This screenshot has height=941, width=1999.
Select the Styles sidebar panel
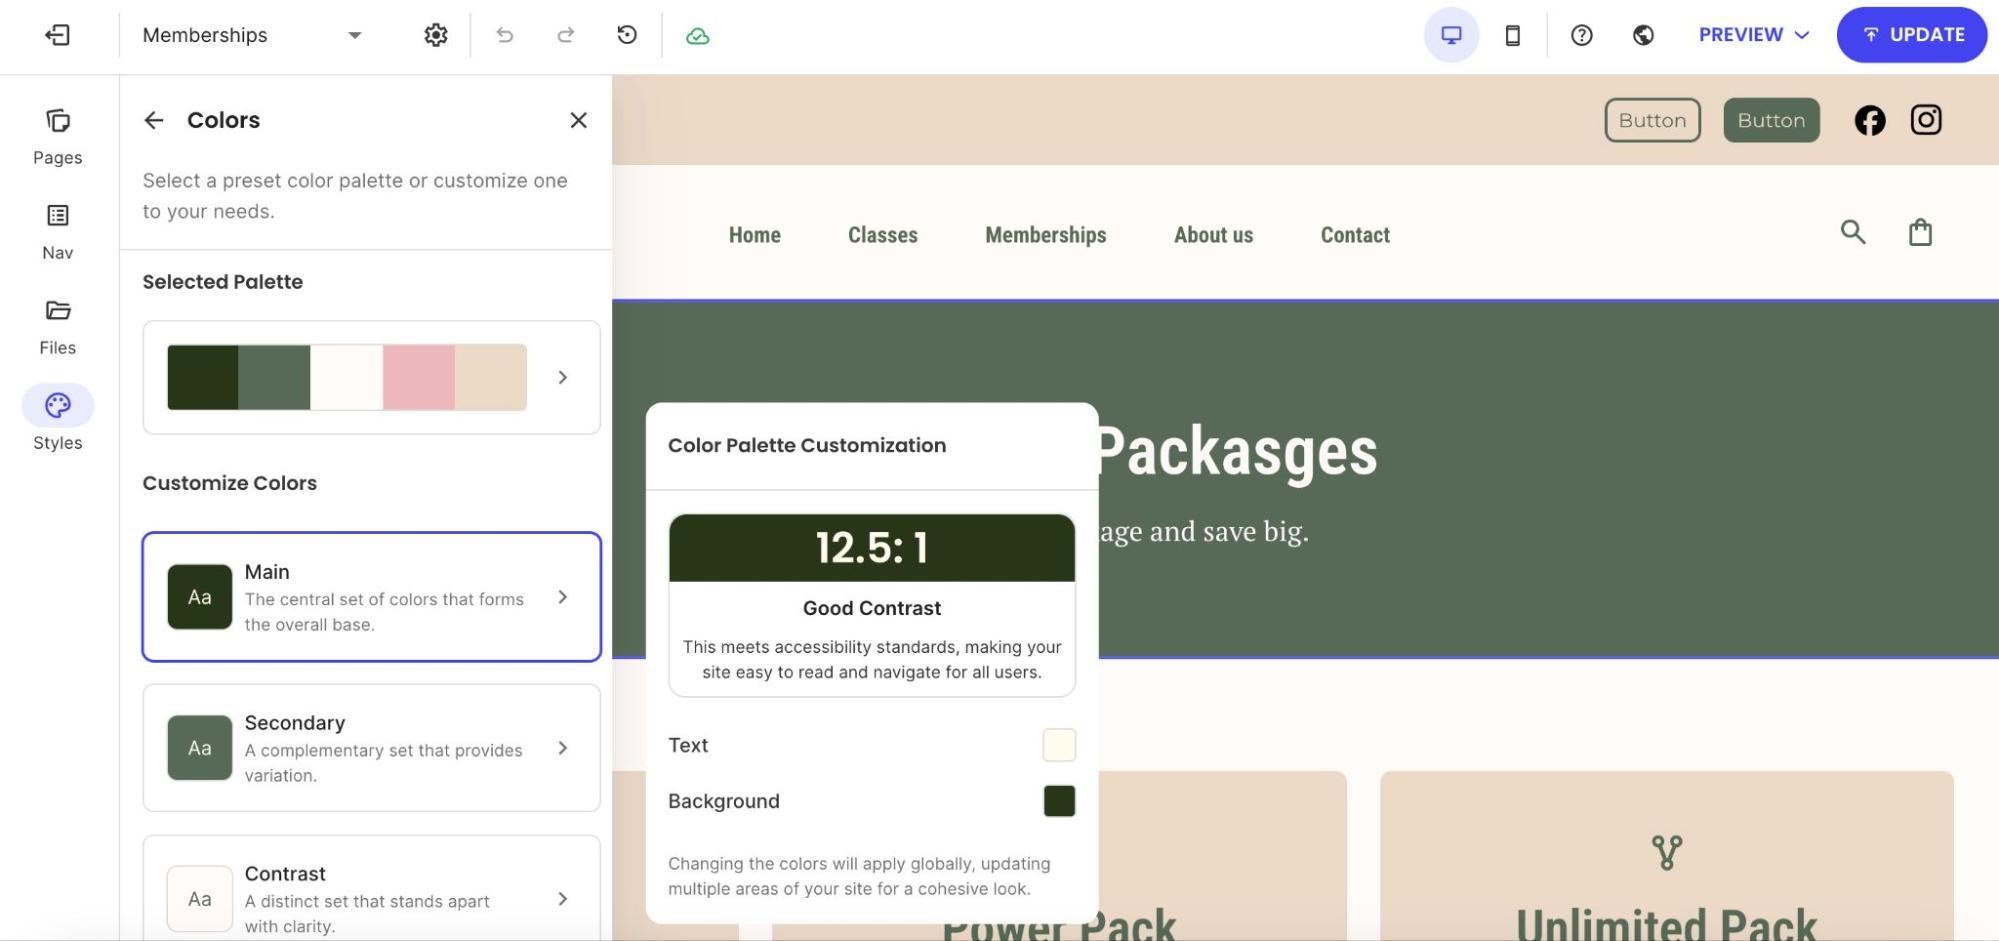click(58, 420)
